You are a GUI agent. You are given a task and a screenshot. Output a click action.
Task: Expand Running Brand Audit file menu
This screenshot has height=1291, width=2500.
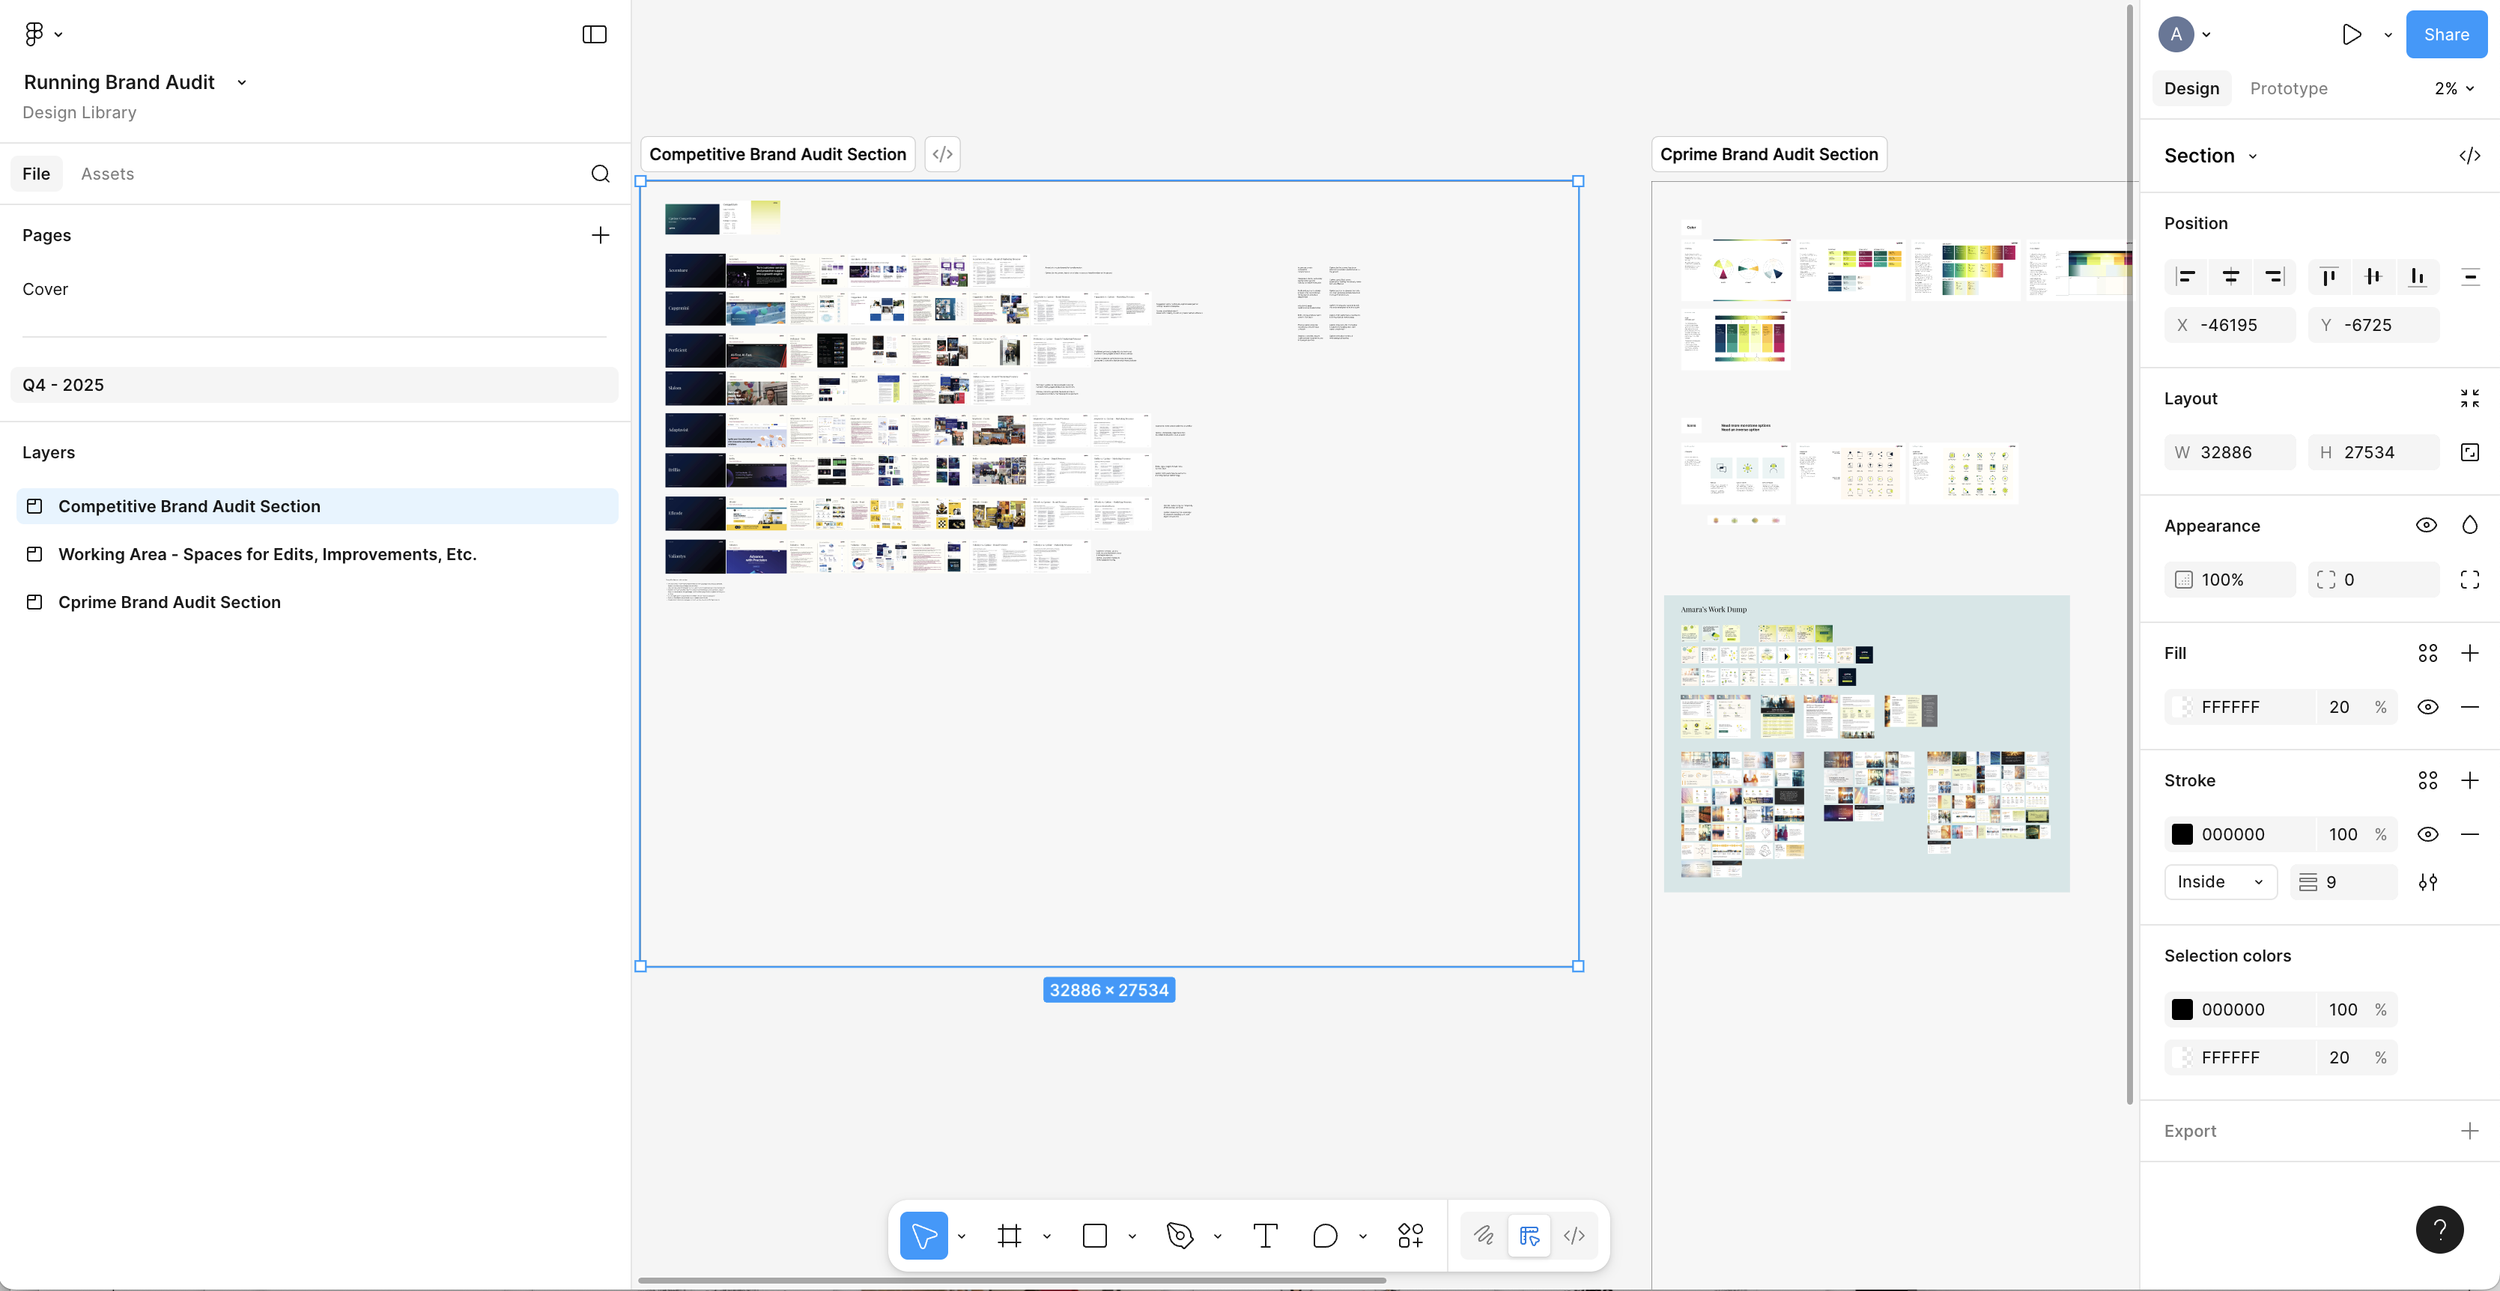(241, 83)
